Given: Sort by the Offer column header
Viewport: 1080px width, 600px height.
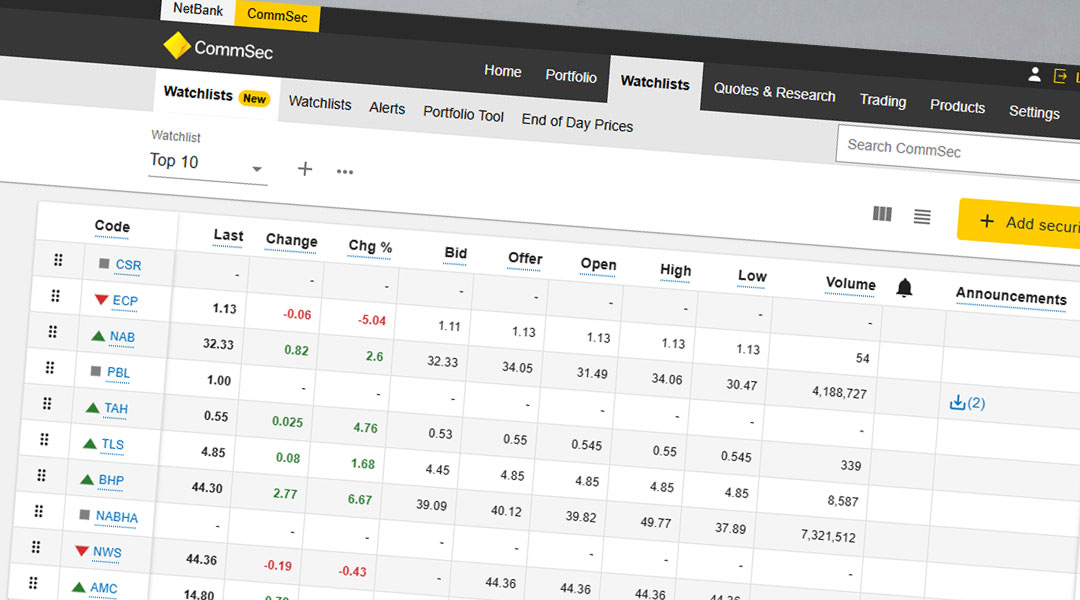Looking at the screenshot, I should click(525, 258).
